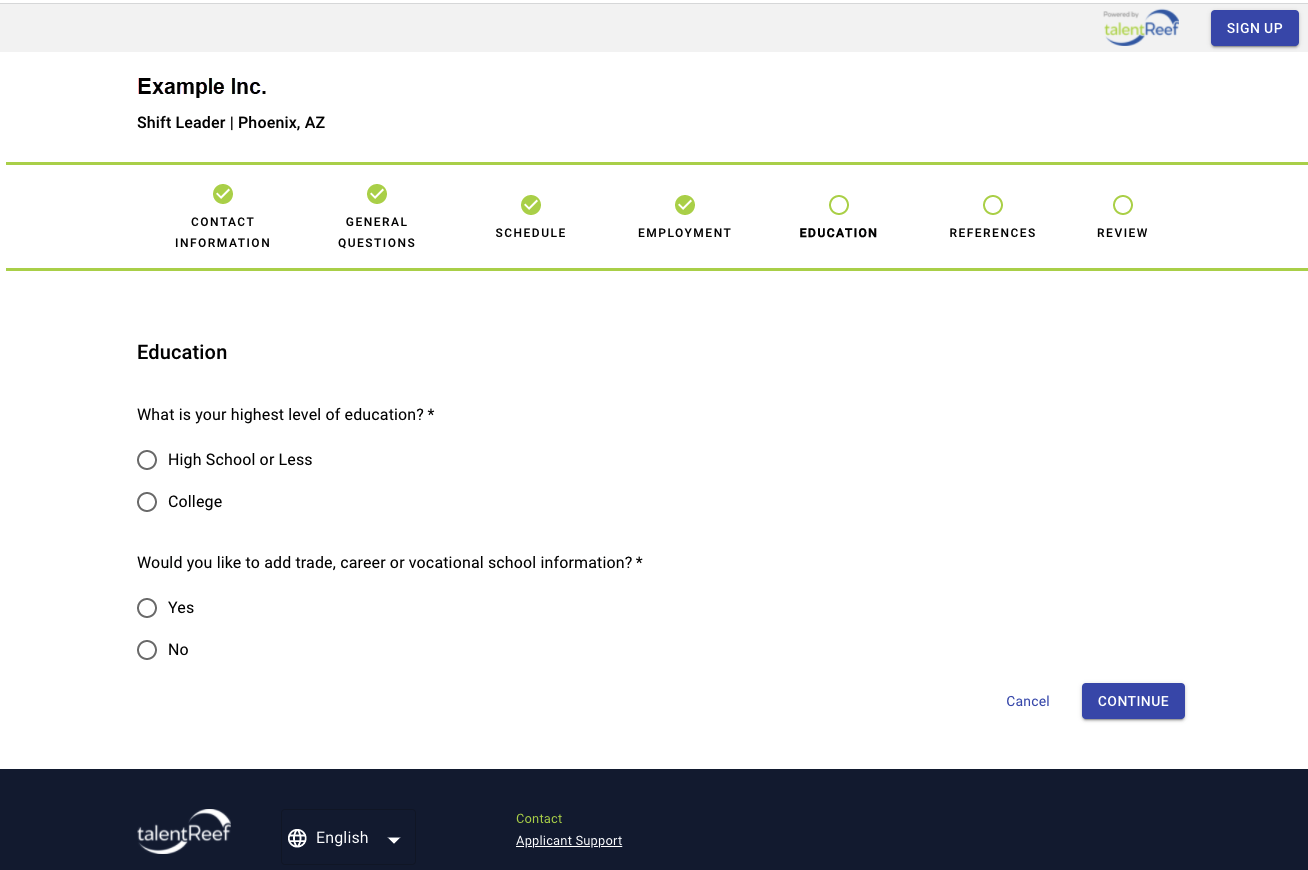This screenshot has height=870, width=1308.
Task: Click the Employment step checkmark icon
Action: pos(685,205)
